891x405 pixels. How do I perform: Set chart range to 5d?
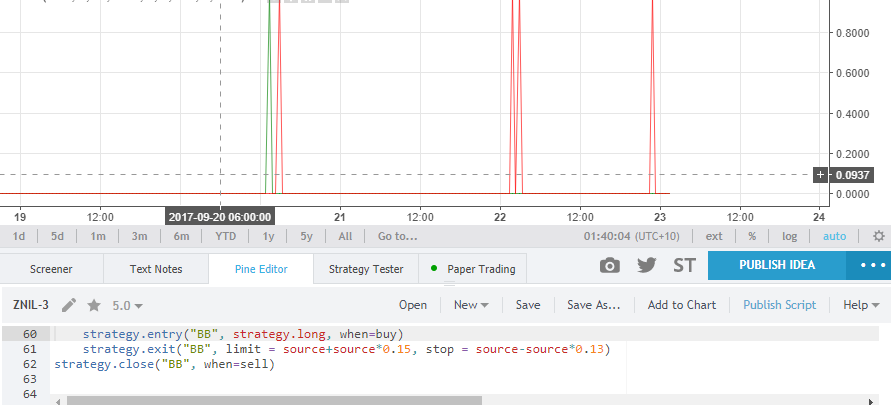[x=57, y=236]
